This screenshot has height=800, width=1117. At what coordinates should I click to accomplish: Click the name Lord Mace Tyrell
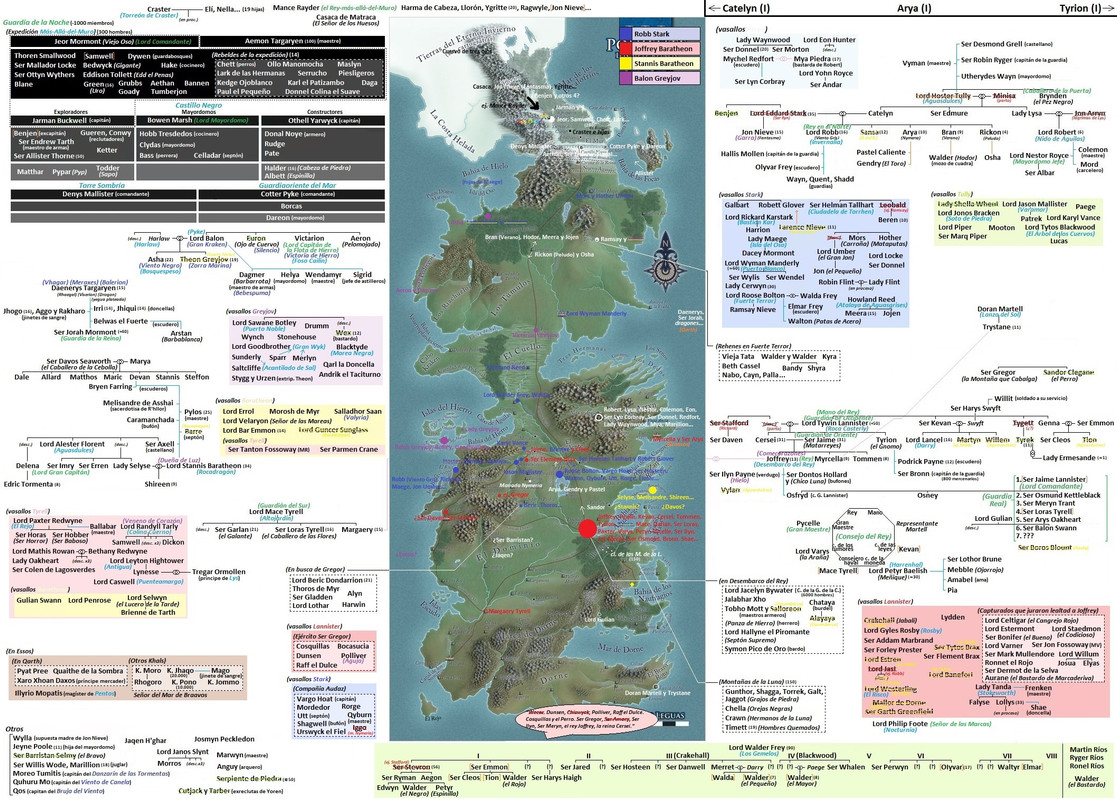point(276,511)
